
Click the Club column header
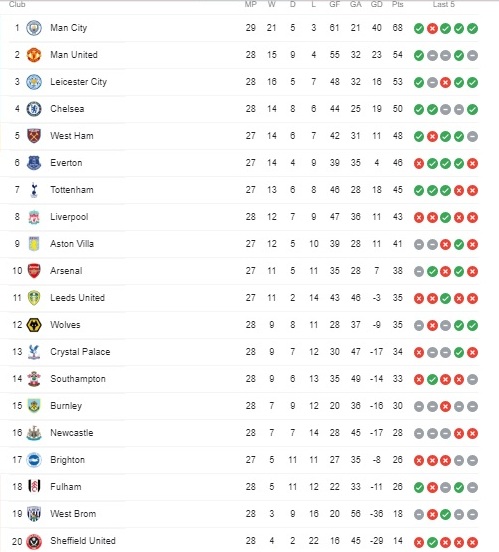(17, 4)
